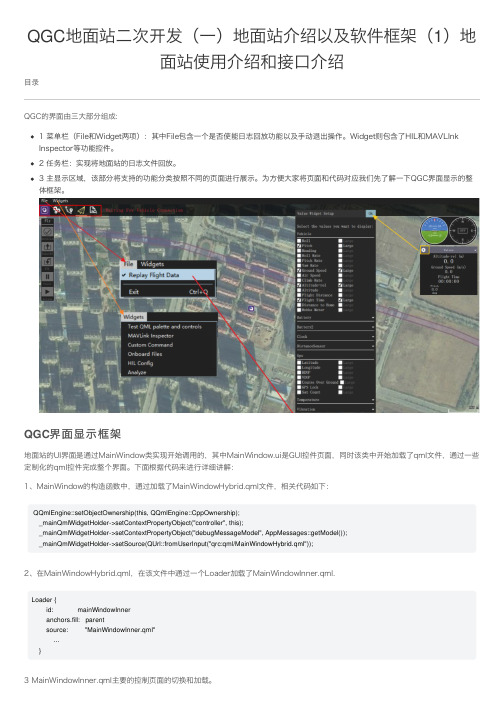Click the article title text
The image size is (504, 713).
pyautogui.click(x=252, y=48)
